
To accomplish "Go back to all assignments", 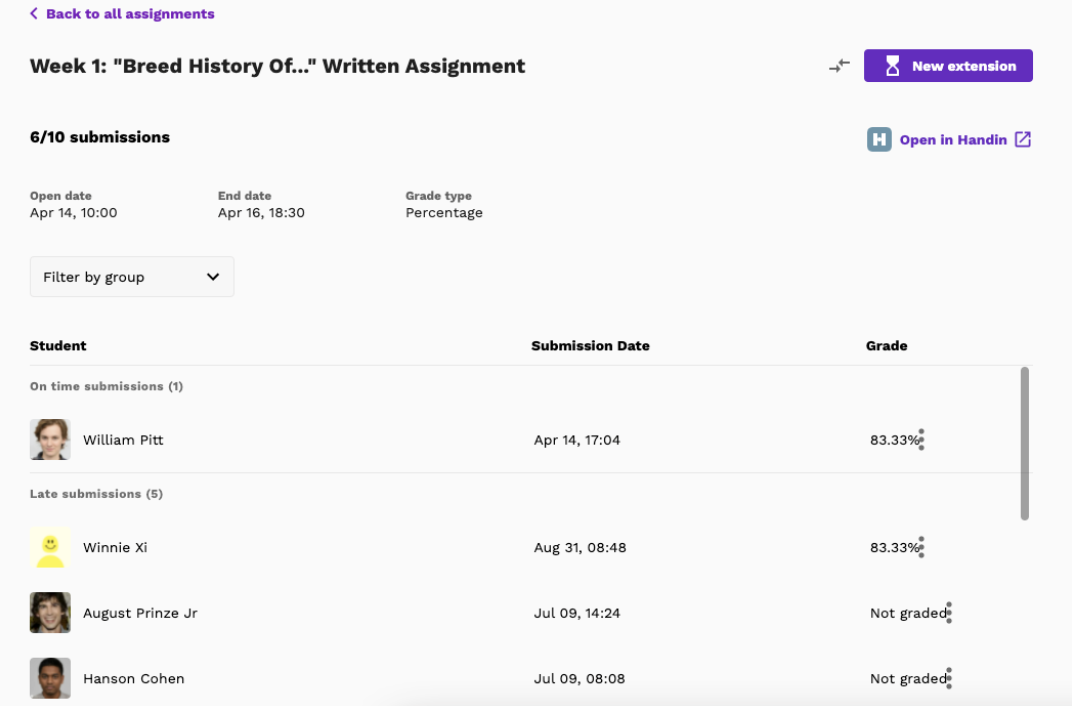I will (122, 14).
